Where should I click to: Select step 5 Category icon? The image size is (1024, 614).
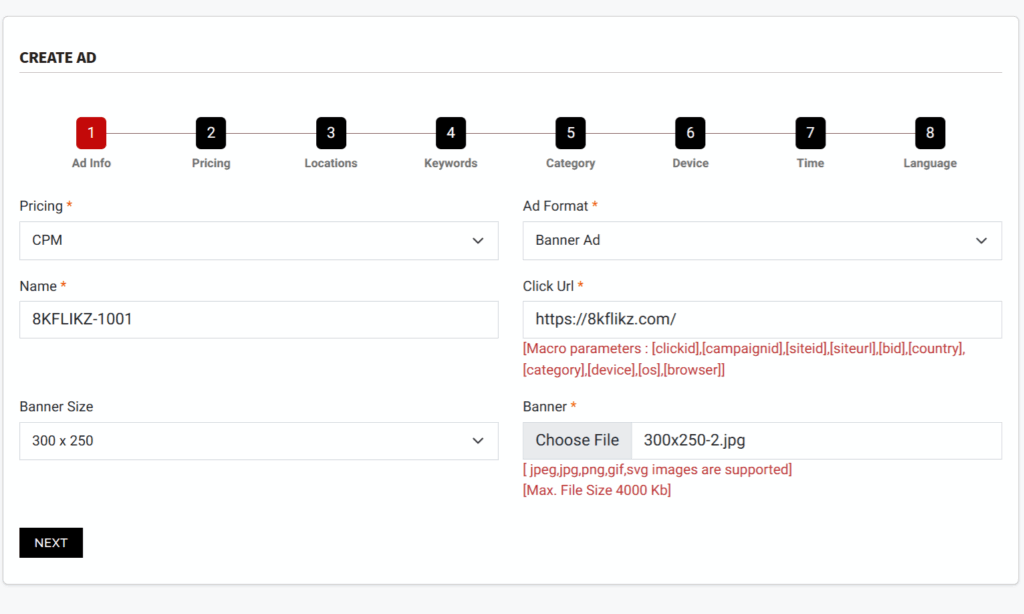click(570, 133)
